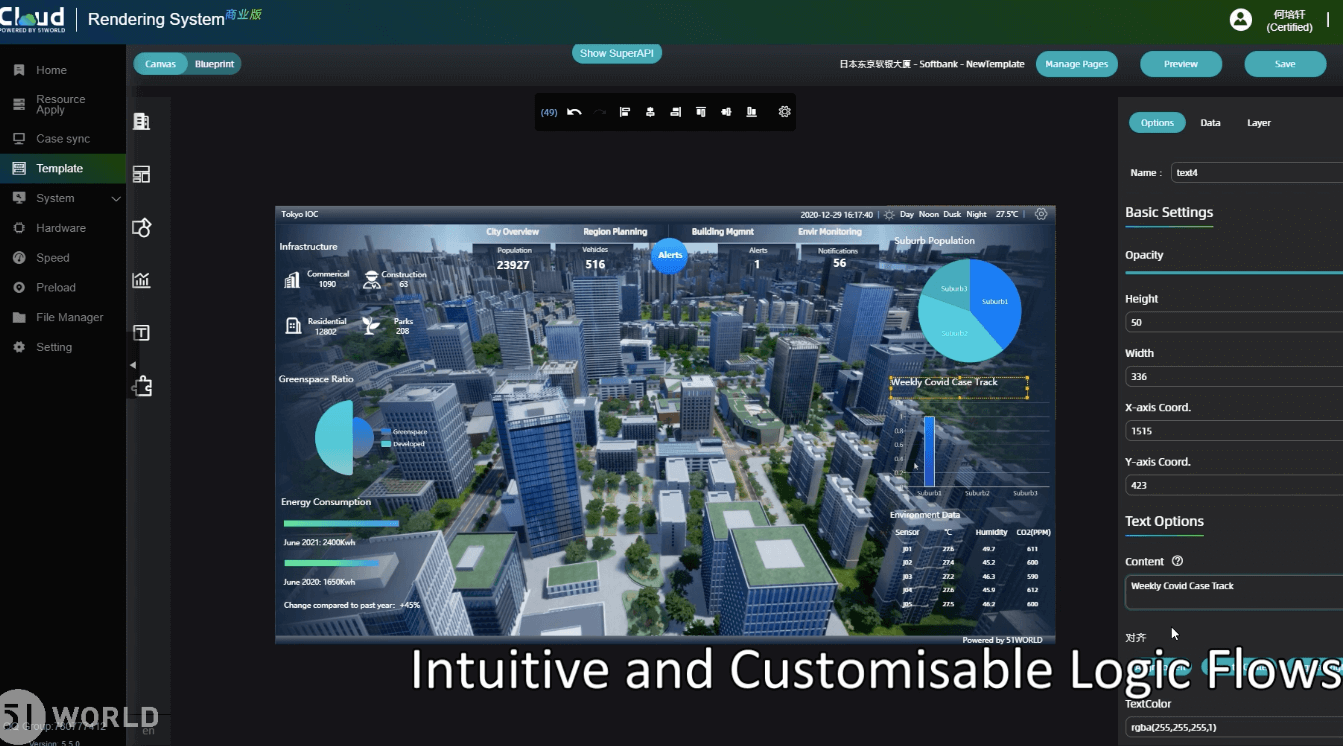Open the puzzle-piece plugin components icon
1343x746 pixels.
142,386
